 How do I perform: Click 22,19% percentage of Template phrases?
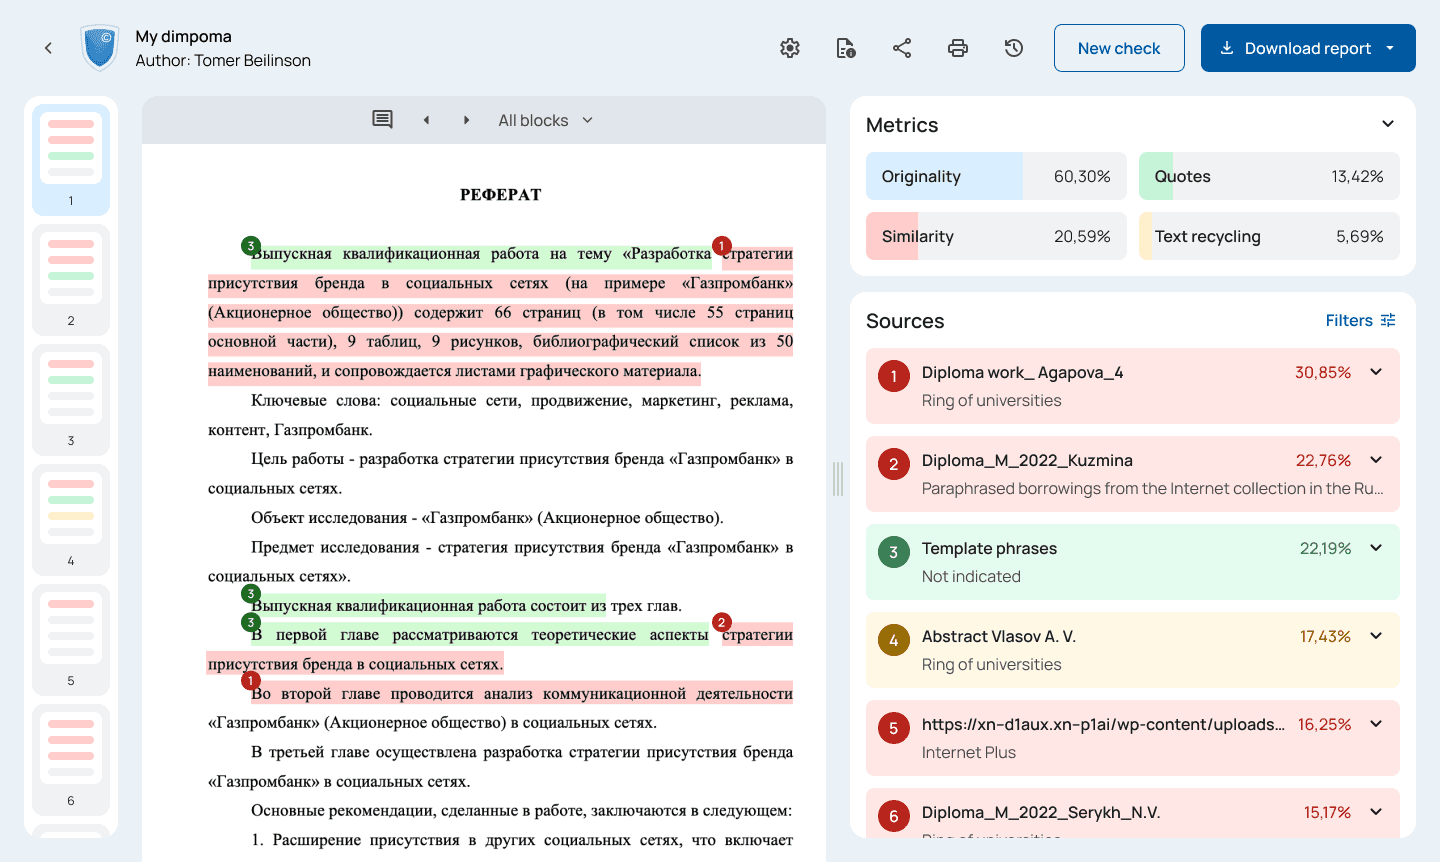[1325, 548]
